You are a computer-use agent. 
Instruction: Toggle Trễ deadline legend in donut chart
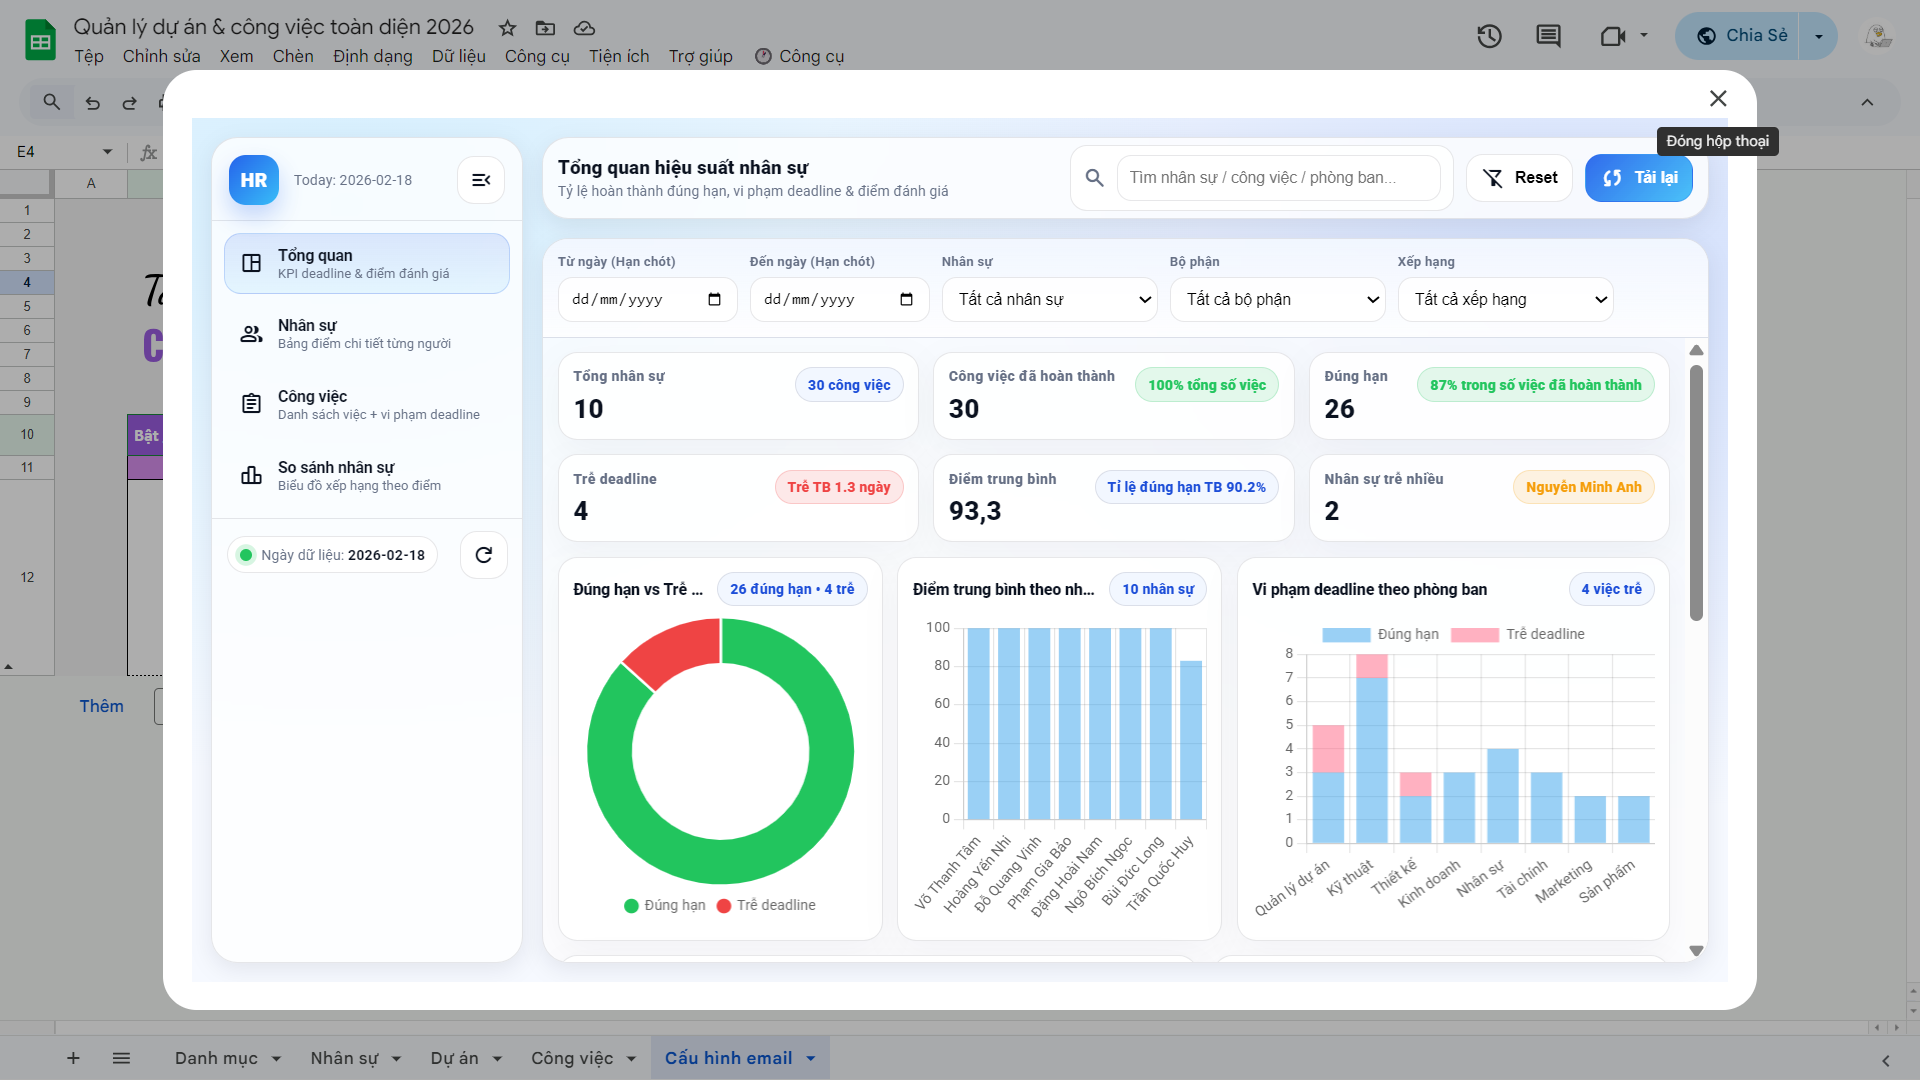click(x=766, y=905)
